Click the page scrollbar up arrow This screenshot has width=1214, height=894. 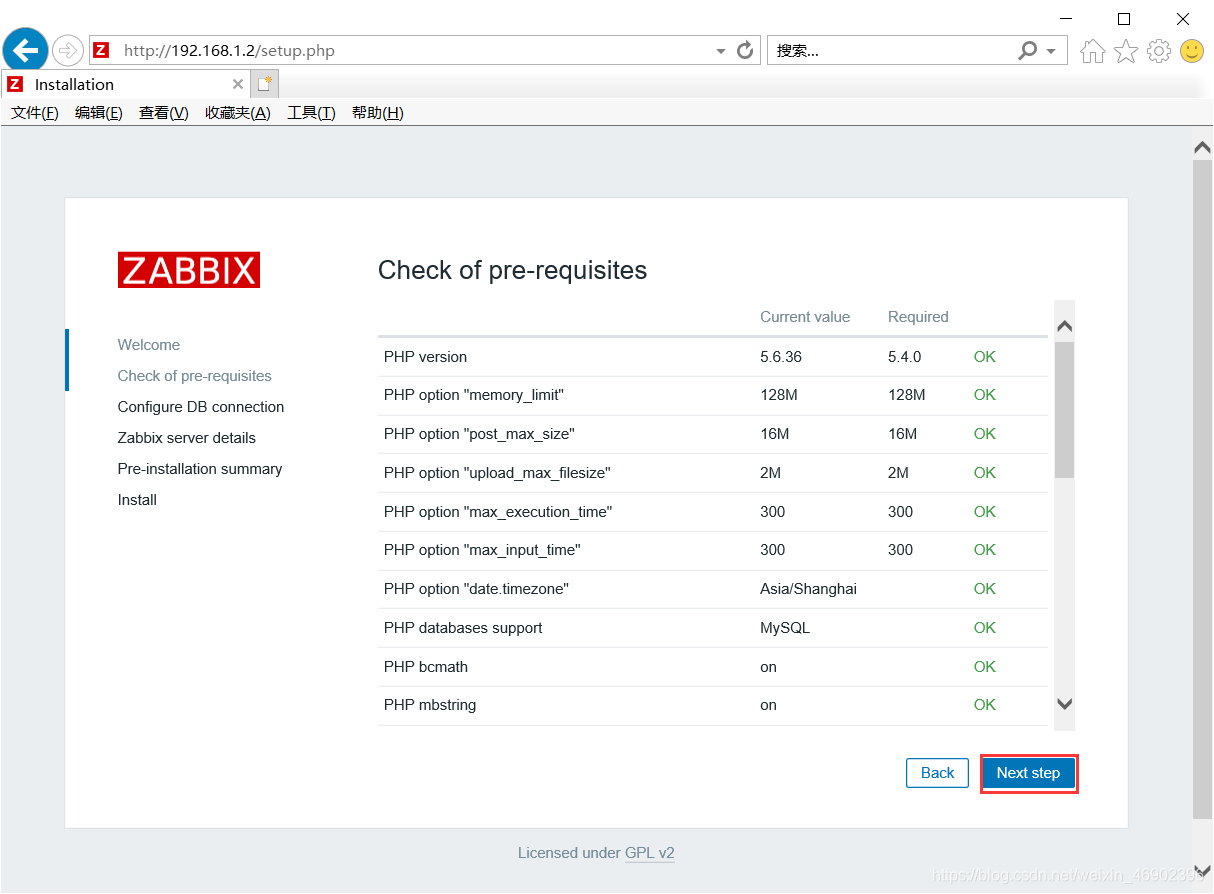[x=1203, y=148]
